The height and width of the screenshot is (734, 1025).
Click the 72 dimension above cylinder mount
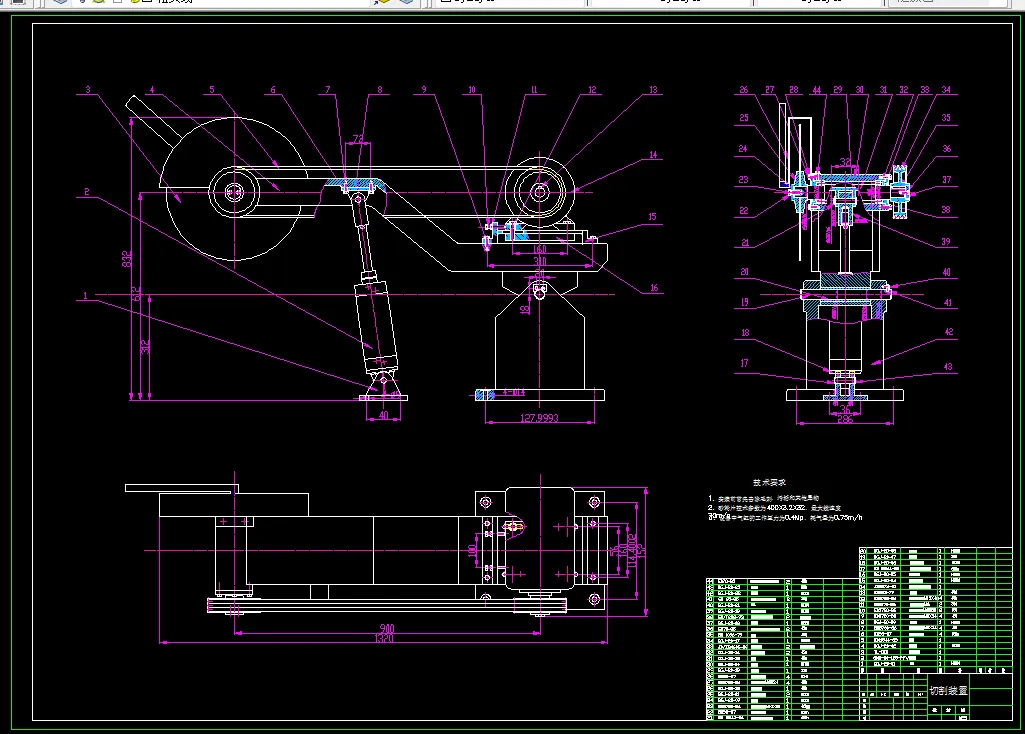[x=358, y=139]
